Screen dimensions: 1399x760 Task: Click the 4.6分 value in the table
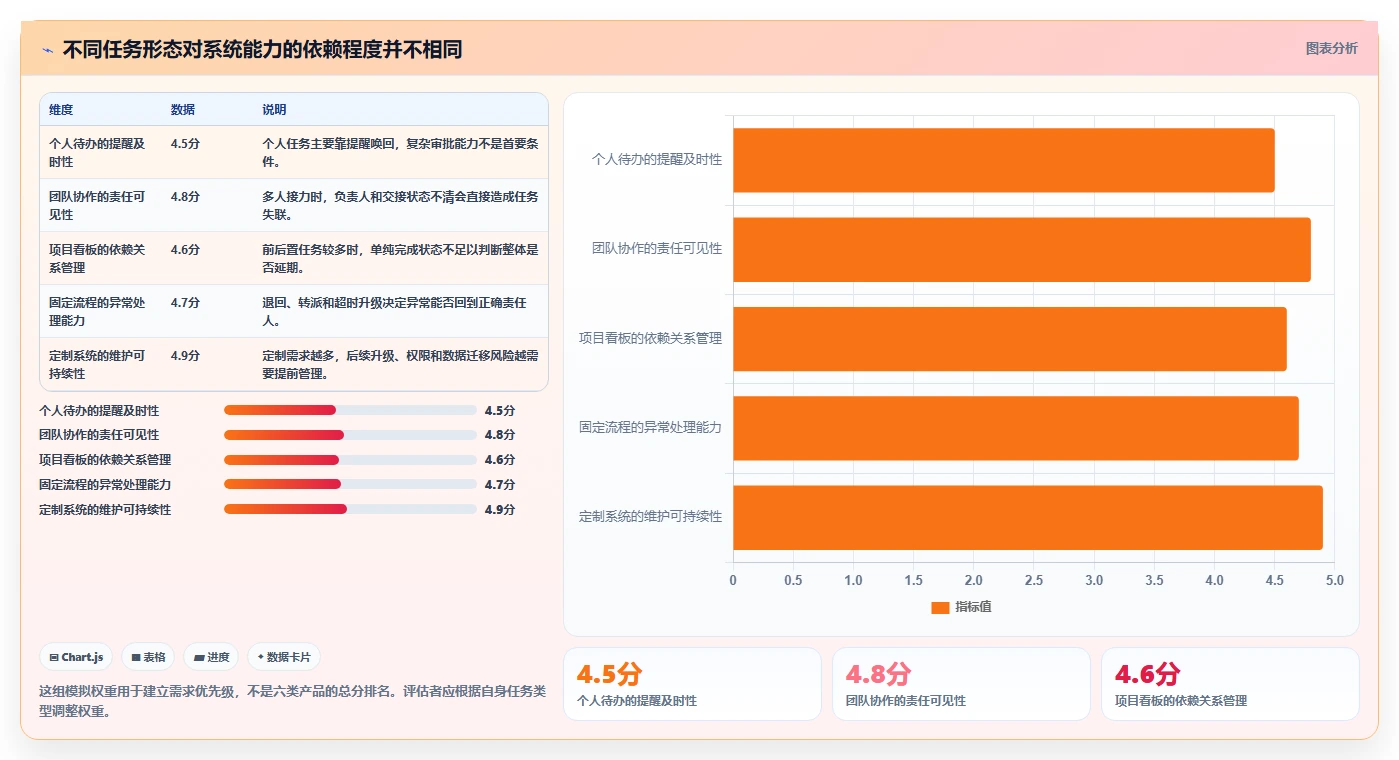185,250
